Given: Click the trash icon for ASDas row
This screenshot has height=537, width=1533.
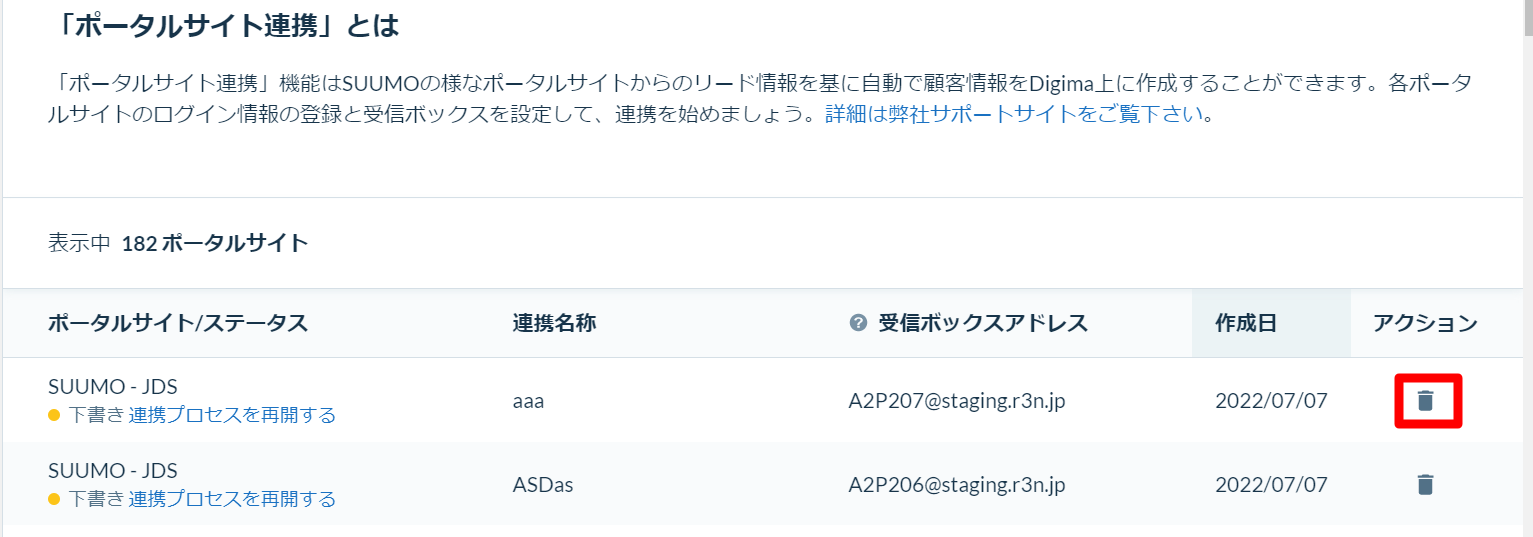Looking at the screenshot, I should [1425, 485].
